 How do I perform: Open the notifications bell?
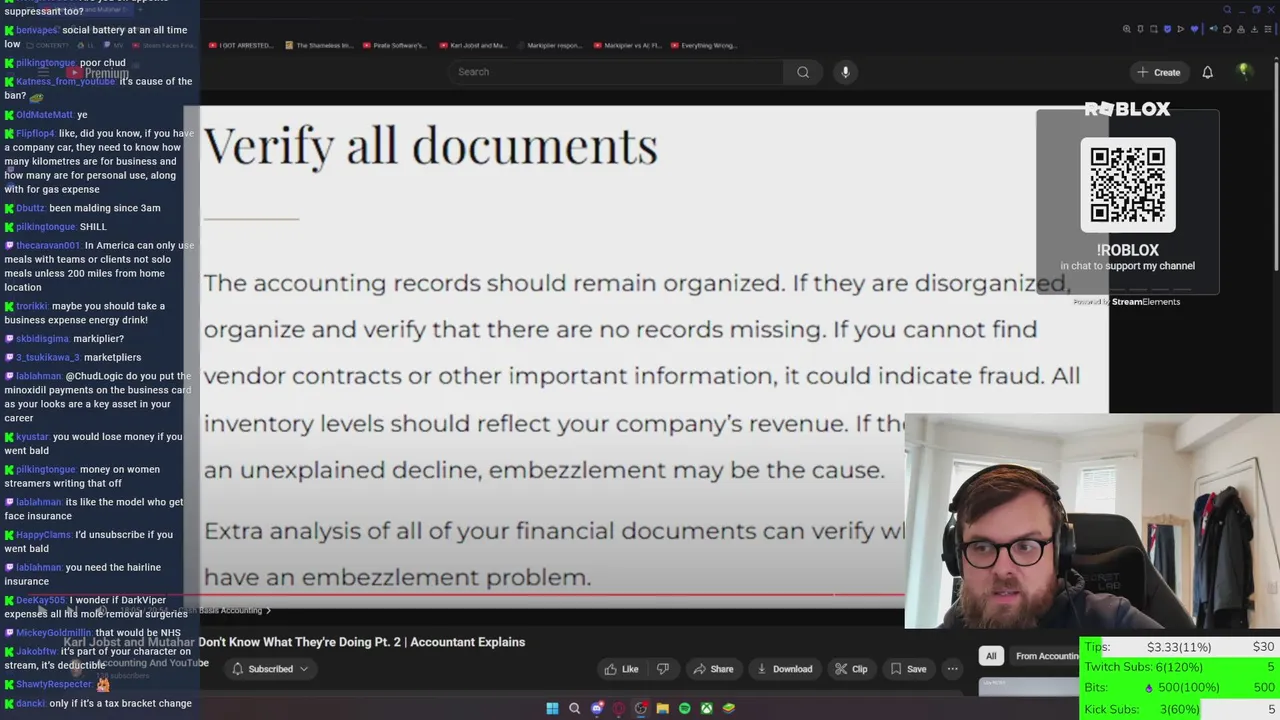1207,72
